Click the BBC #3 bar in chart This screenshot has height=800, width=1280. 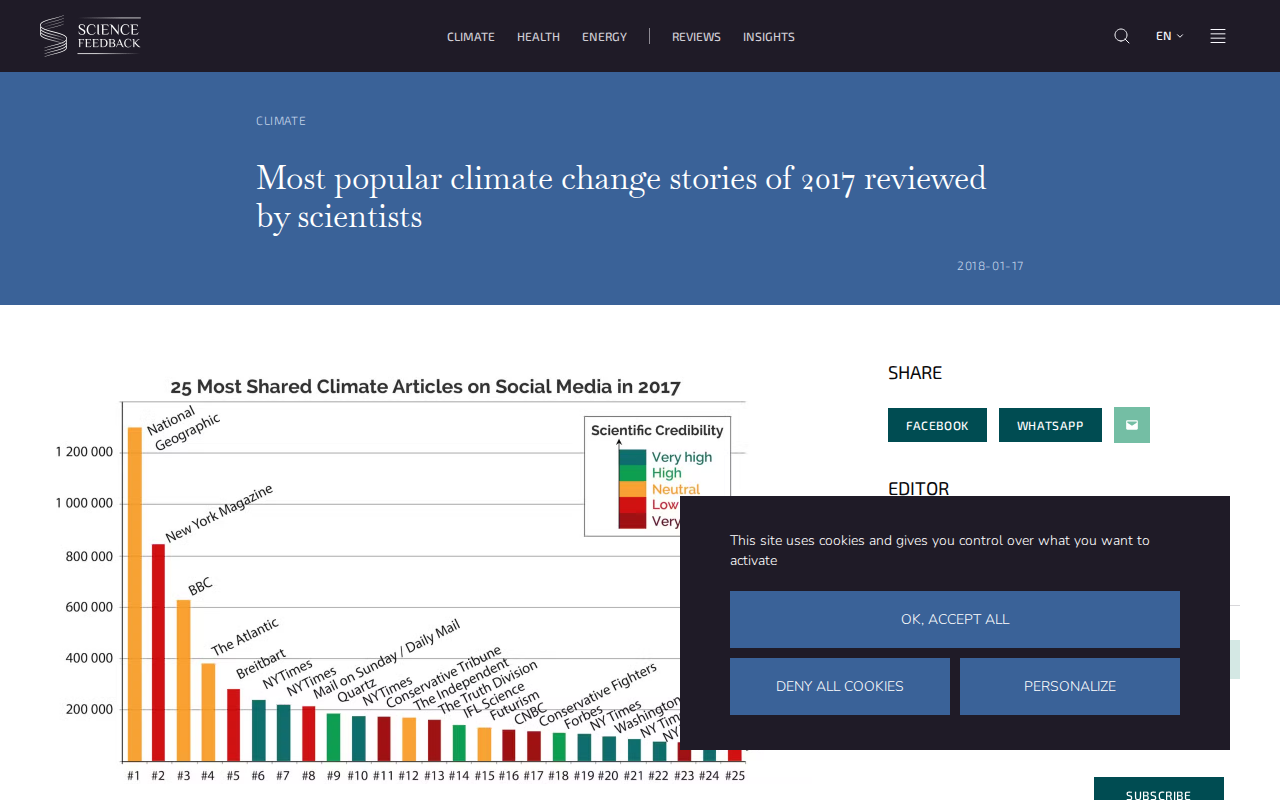click(183, 681)
